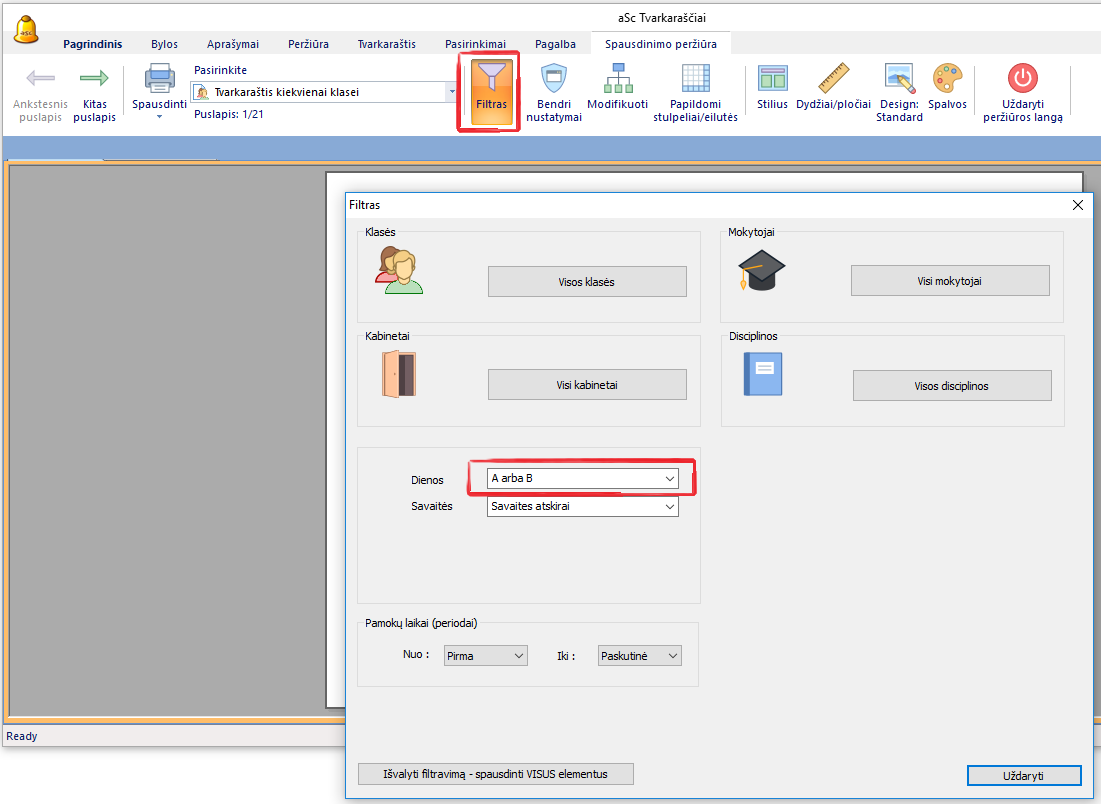
Task: Click the Visos klasės button
Action: [587, 282]
